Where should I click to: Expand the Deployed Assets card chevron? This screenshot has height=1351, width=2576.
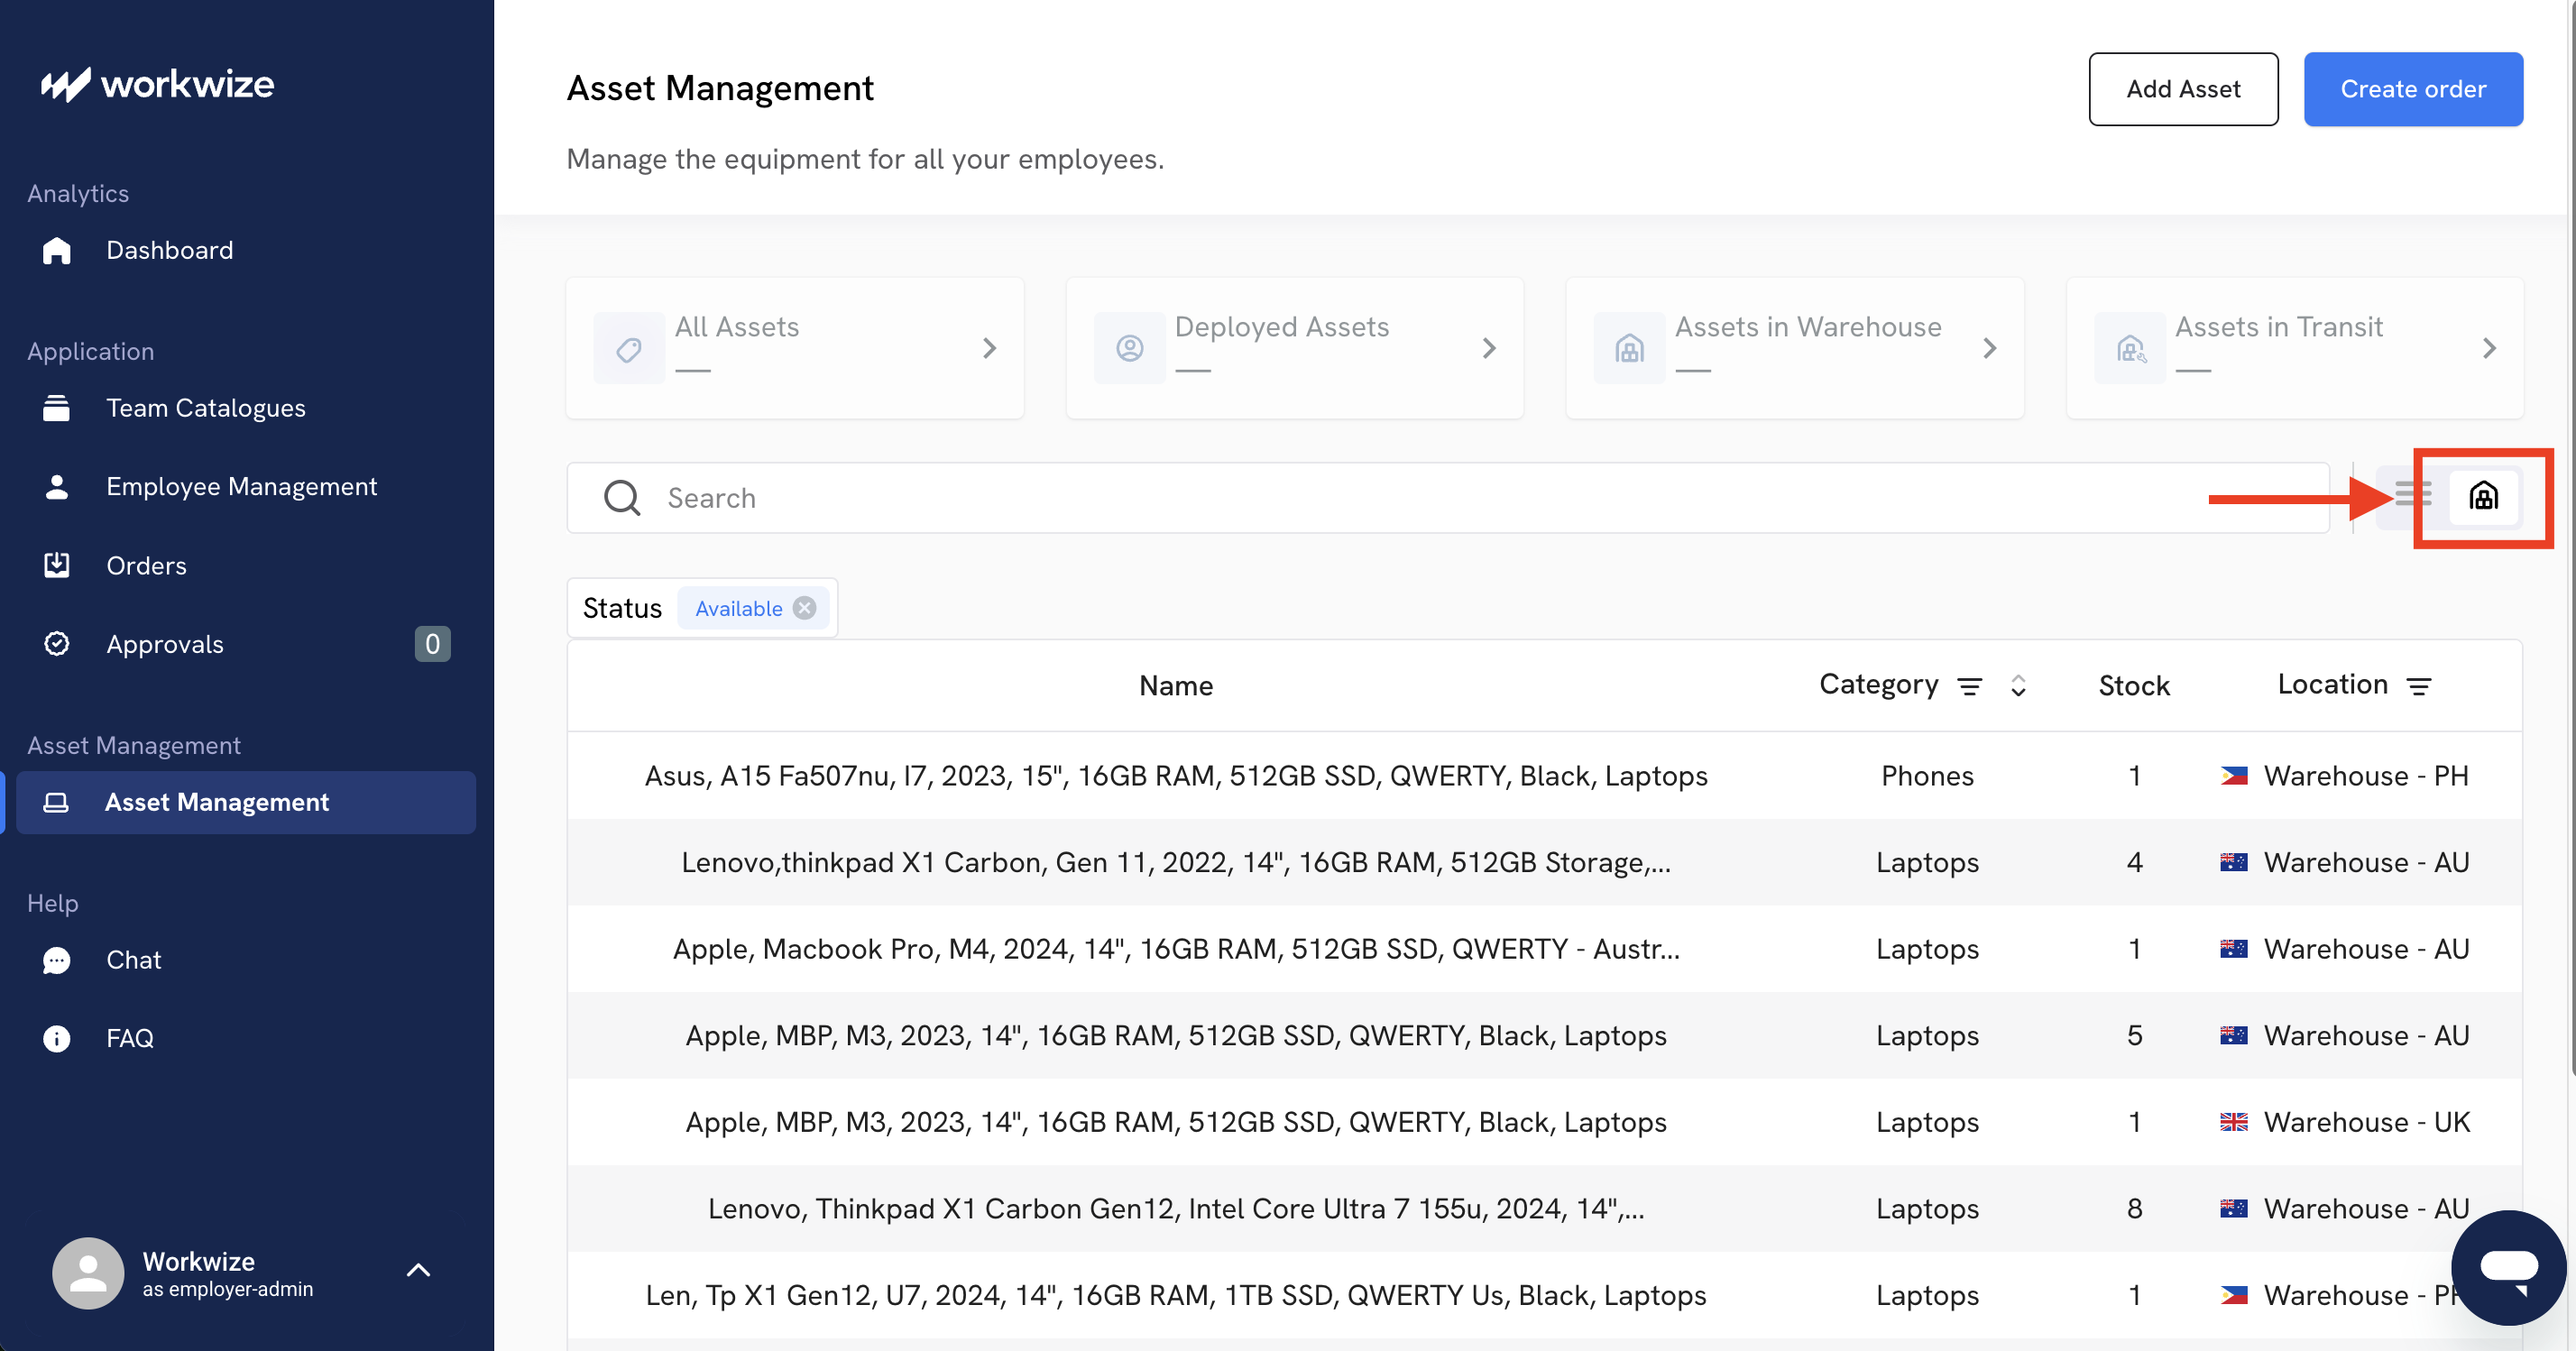[1488, 348]
